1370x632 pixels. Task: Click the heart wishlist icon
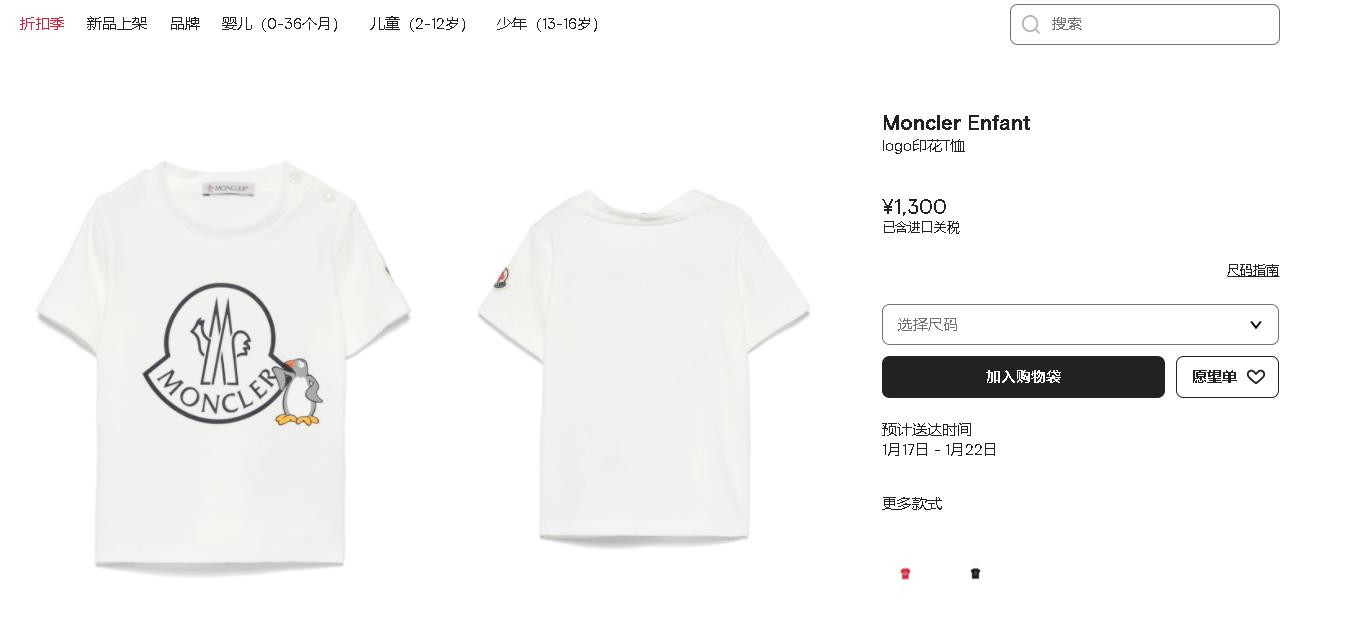[1256, 377]
